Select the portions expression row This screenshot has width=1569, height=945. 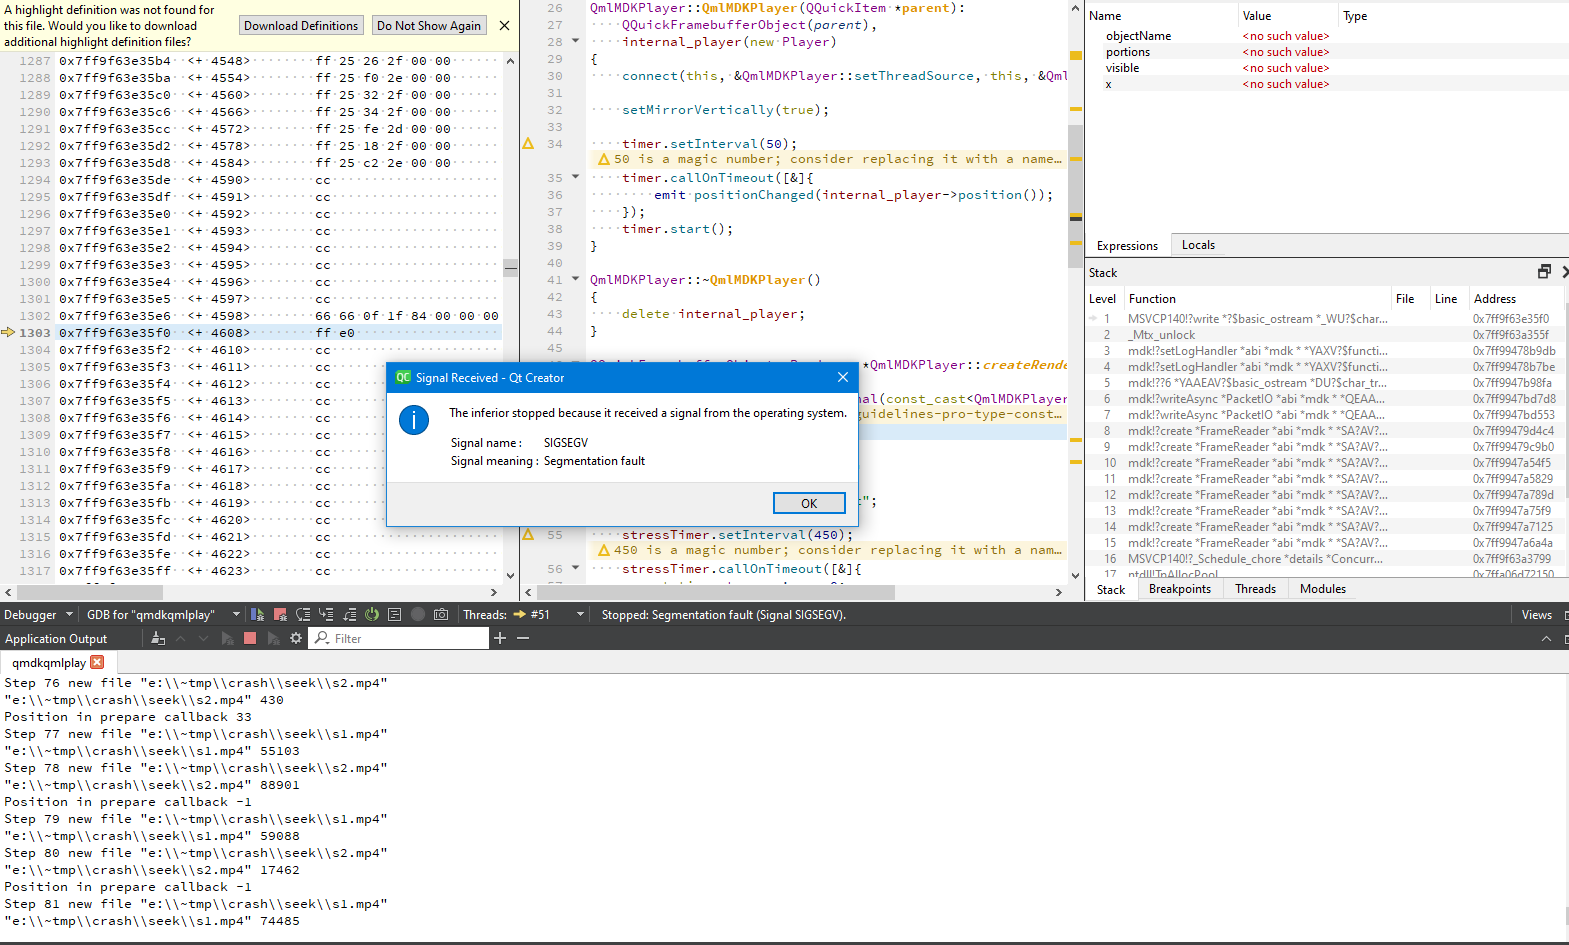pos(1325,52)
